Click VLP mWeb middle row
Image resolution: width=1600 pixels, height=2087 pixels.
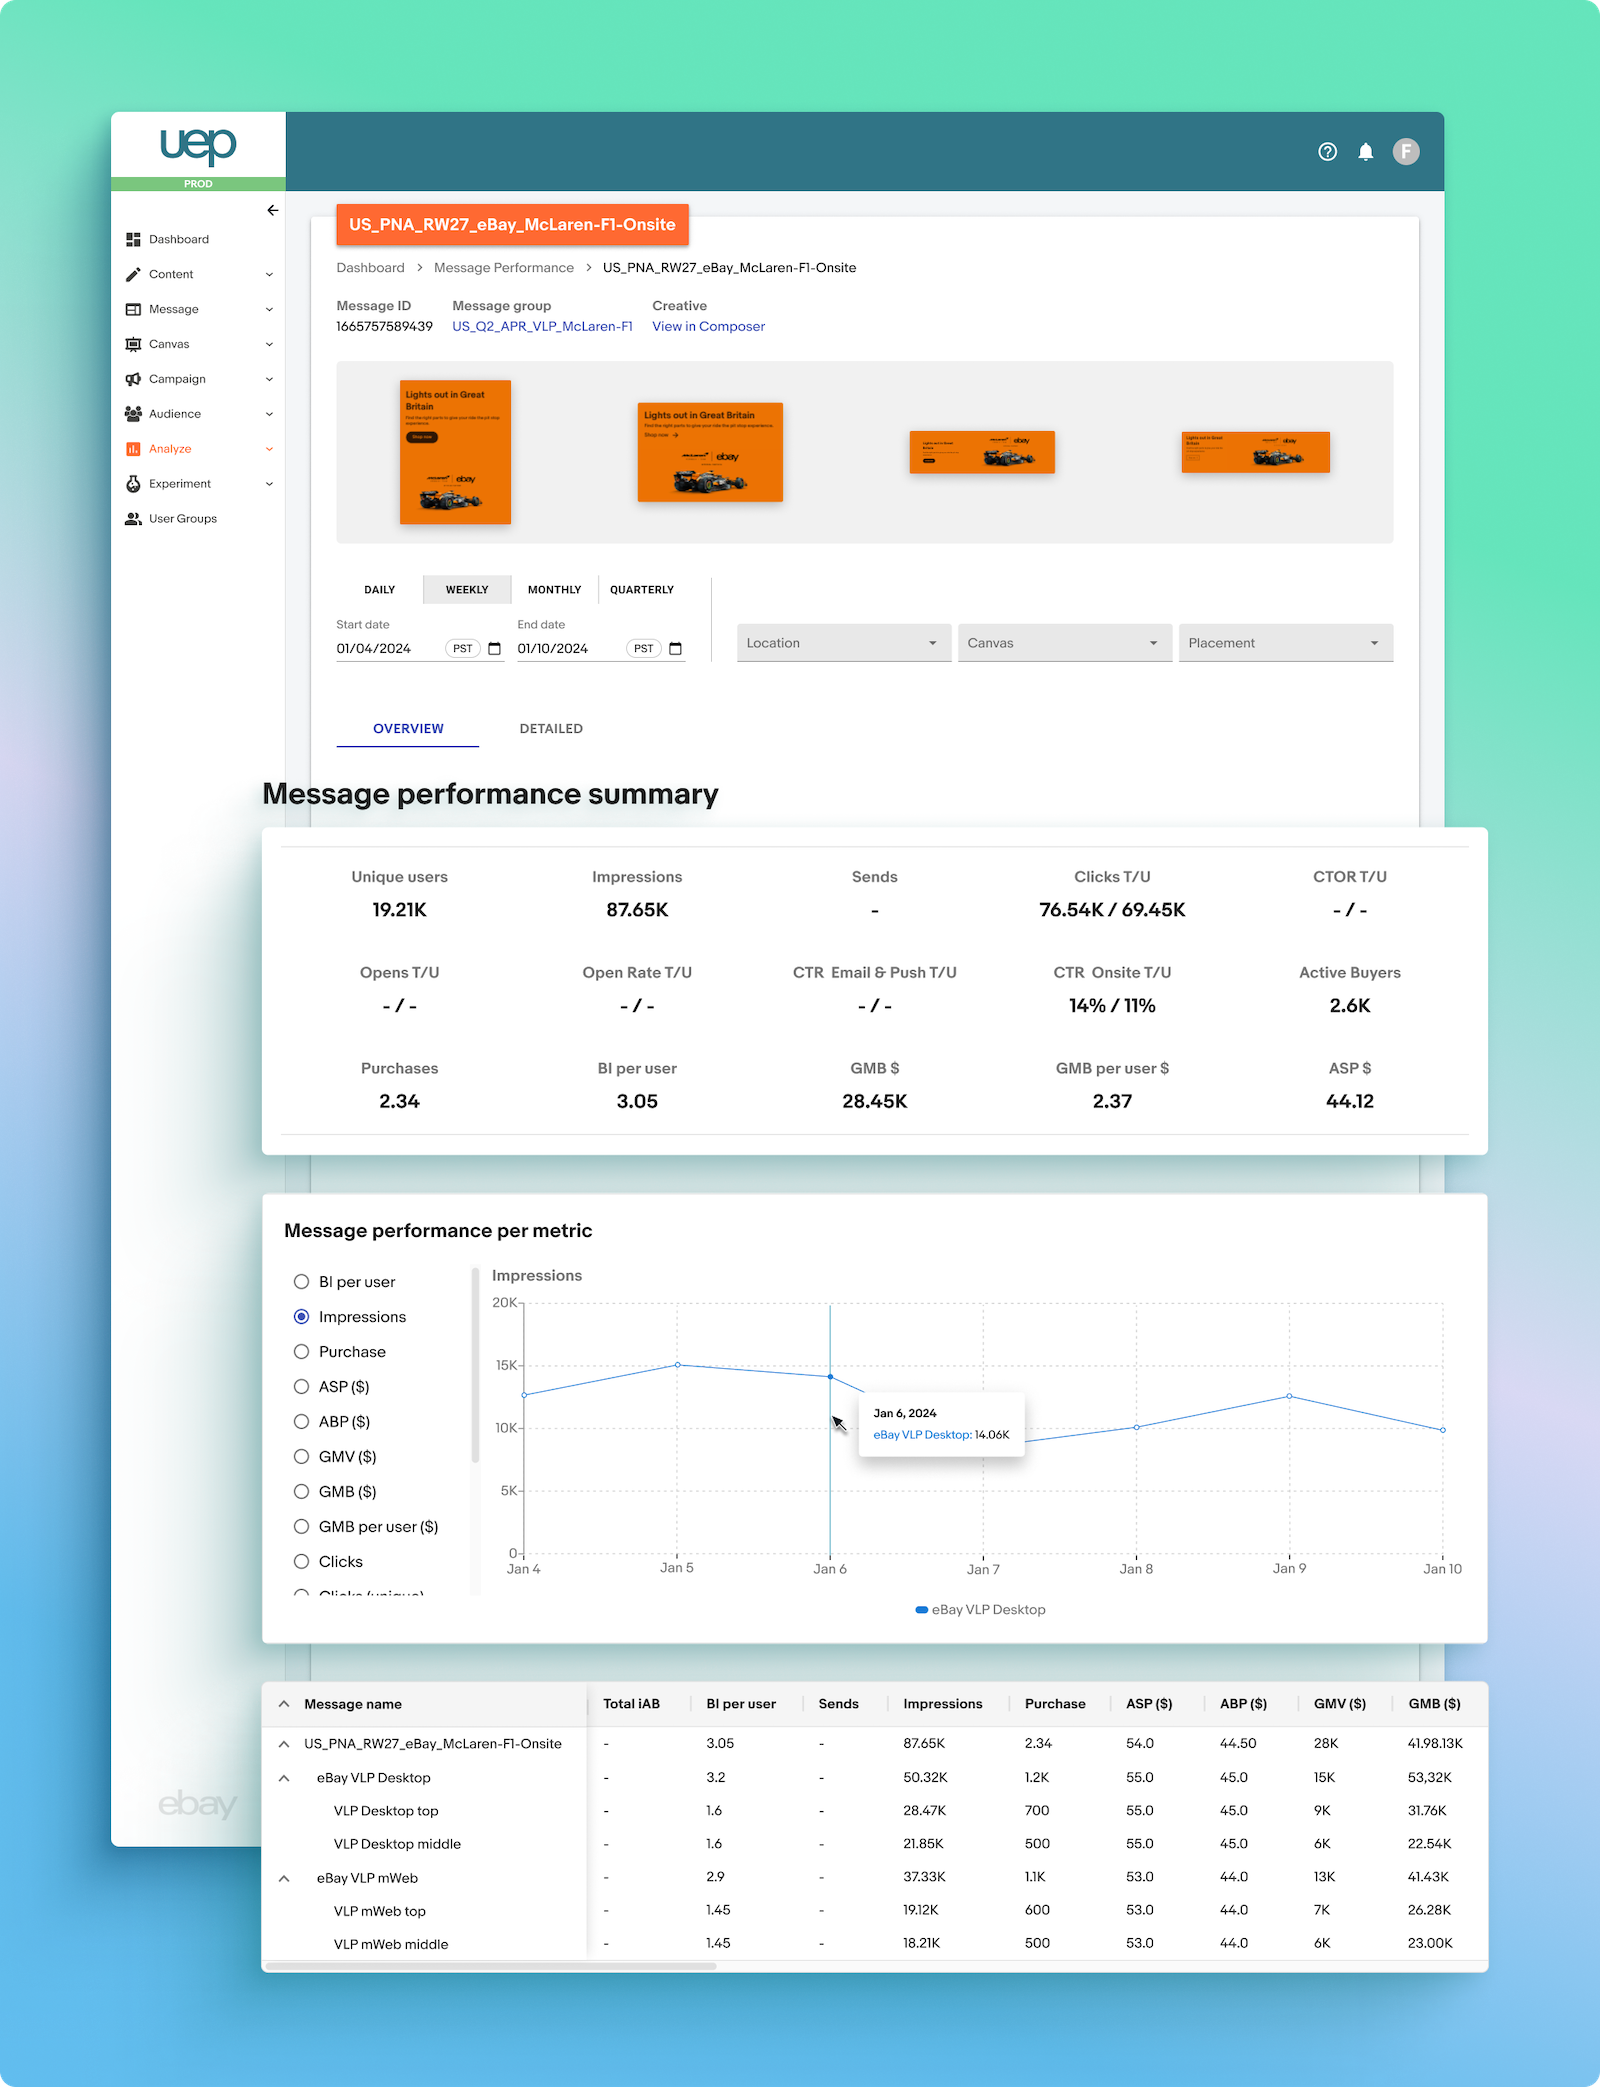(x=875, y=1944)
